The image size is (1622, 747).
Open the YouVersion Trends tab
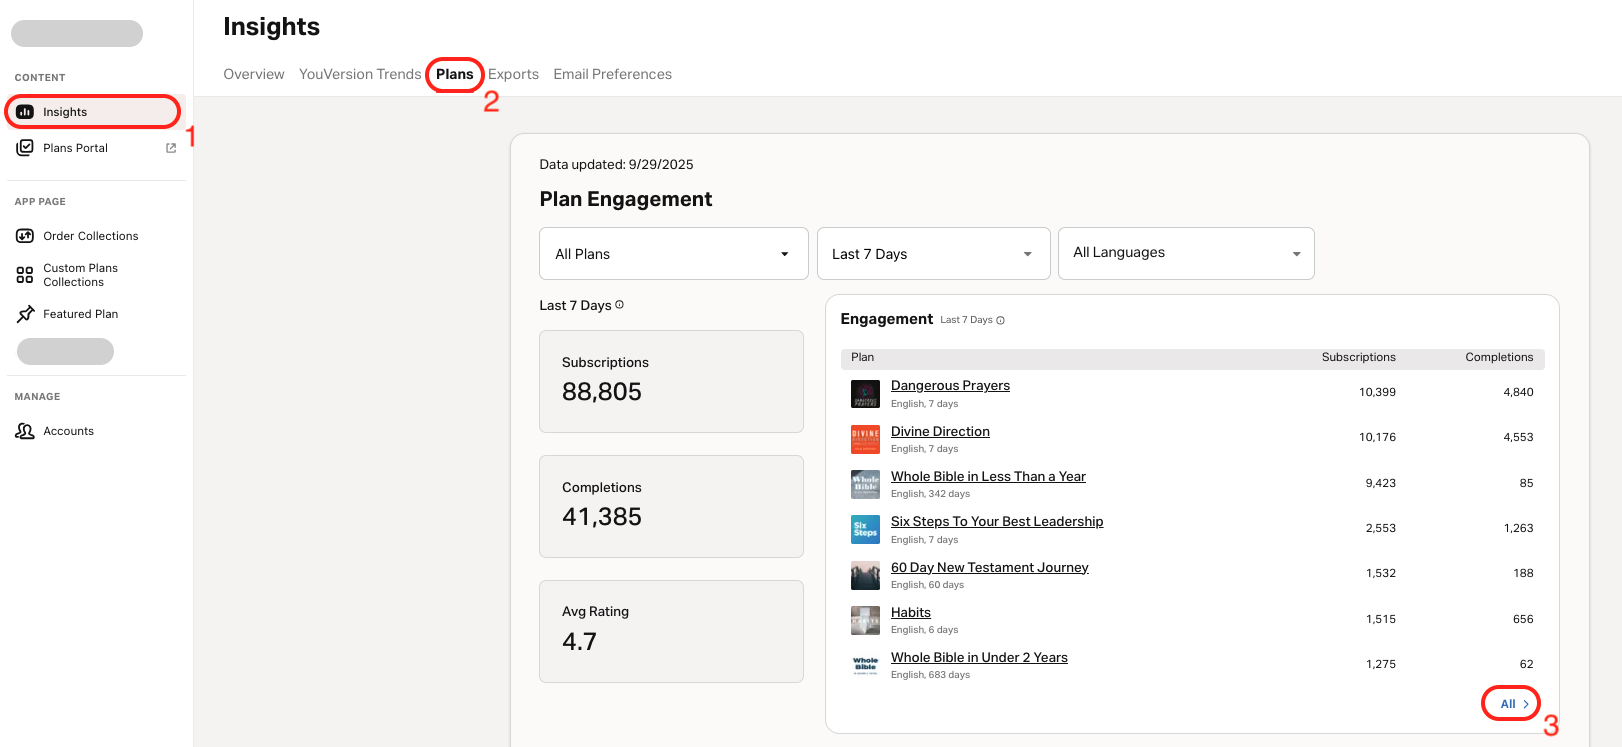click(360, 74)
